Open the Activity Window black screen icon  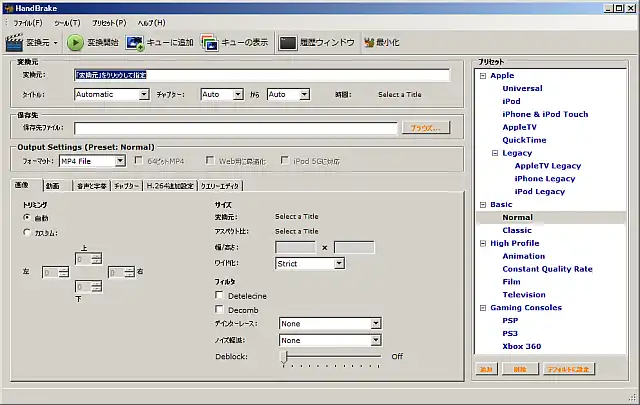coord(287,43)
